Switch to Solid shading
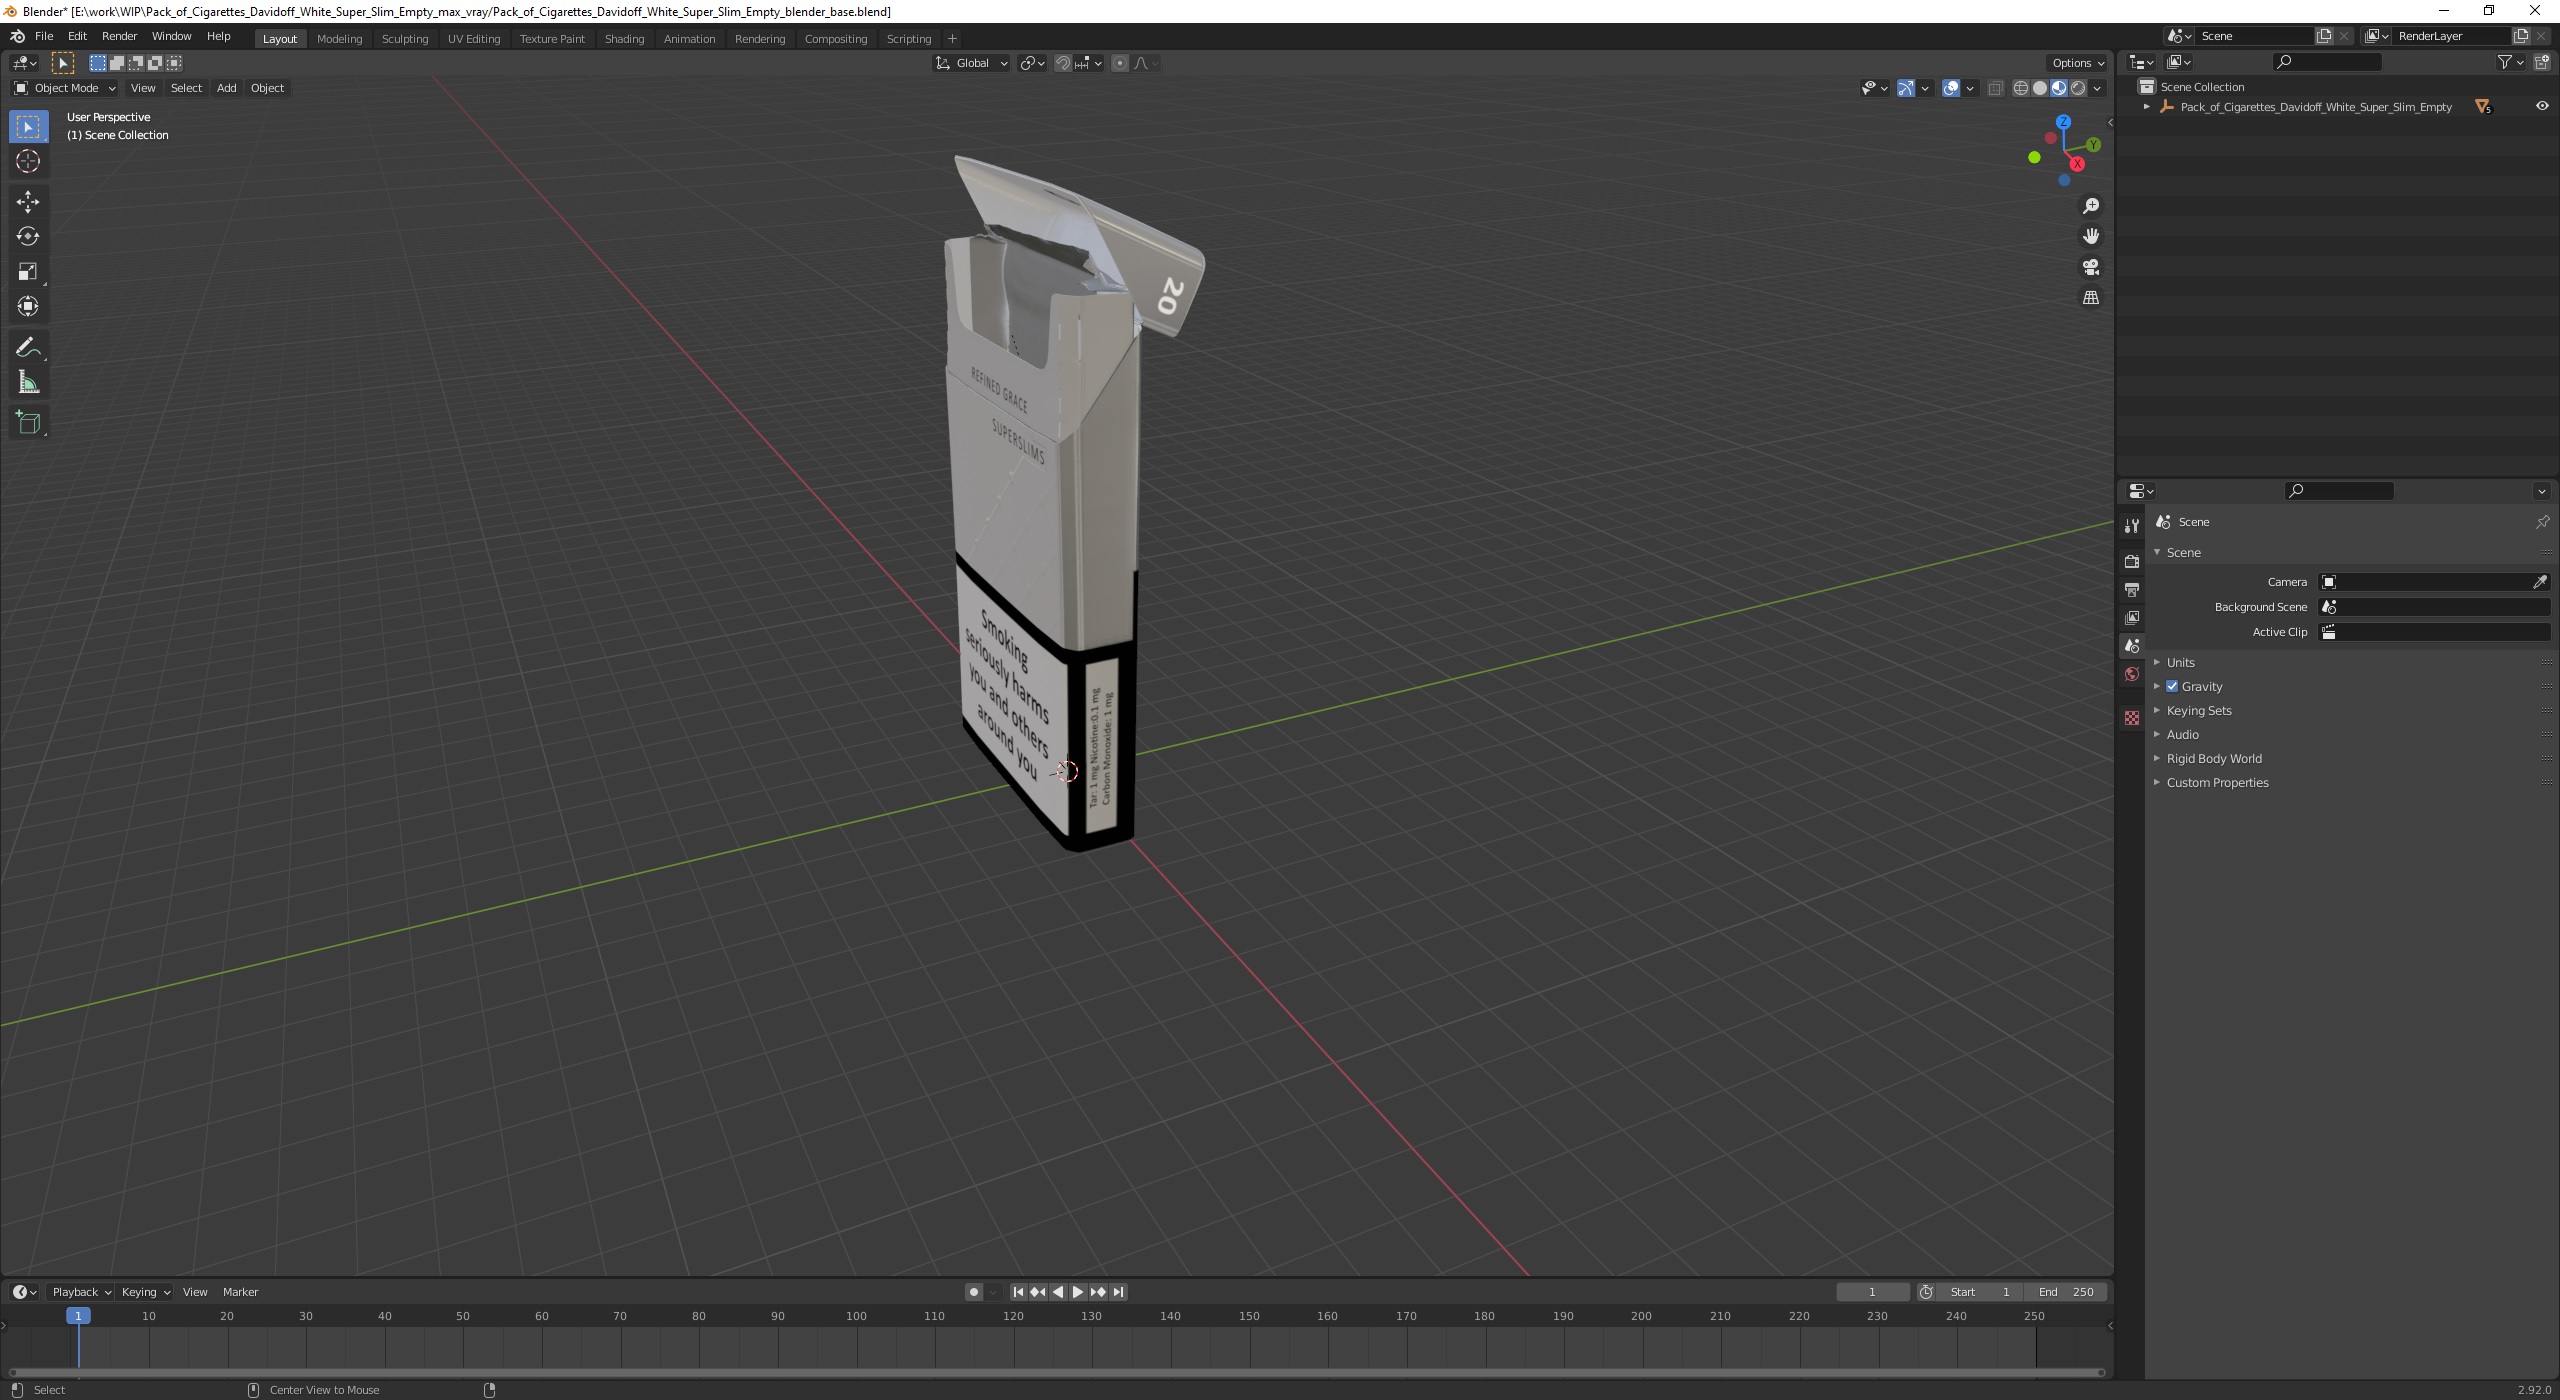Screen dimensions: 2560x1400 2040,88
